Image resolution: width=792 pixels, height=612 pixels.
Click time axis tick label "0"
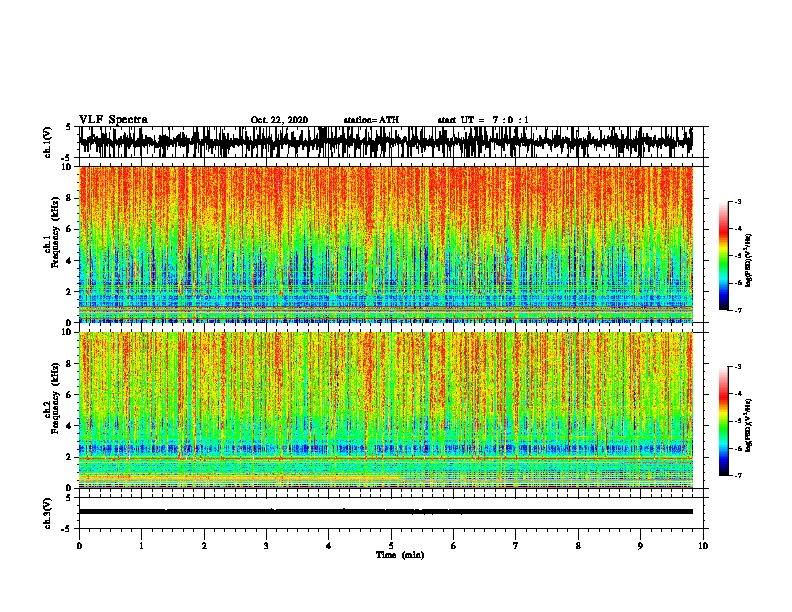(x=79, y=545)
